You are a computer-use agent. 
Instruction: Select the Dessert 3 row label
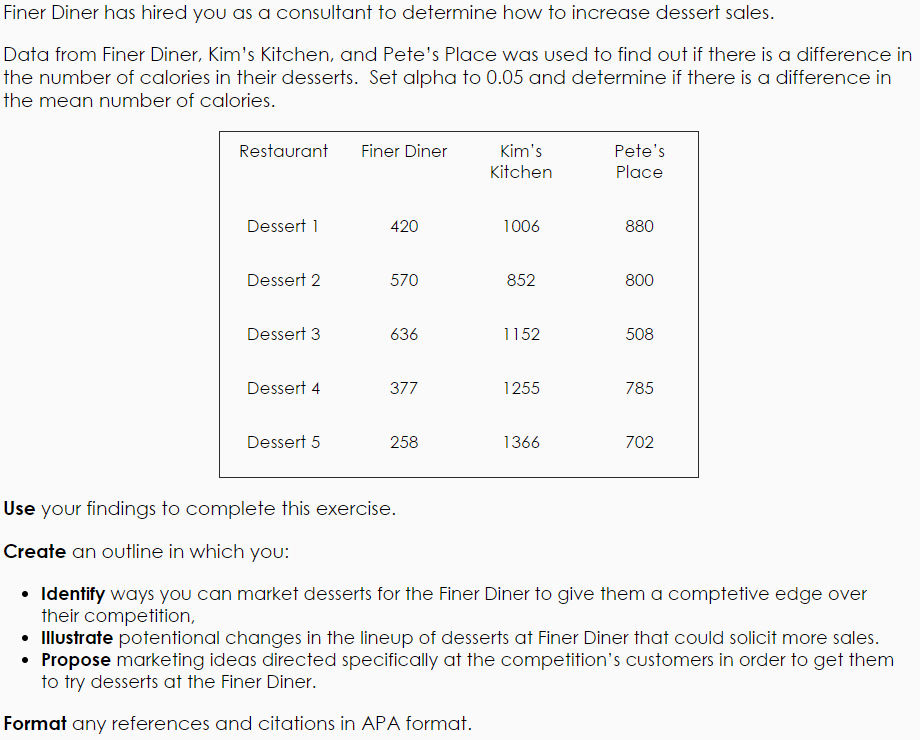284,334
